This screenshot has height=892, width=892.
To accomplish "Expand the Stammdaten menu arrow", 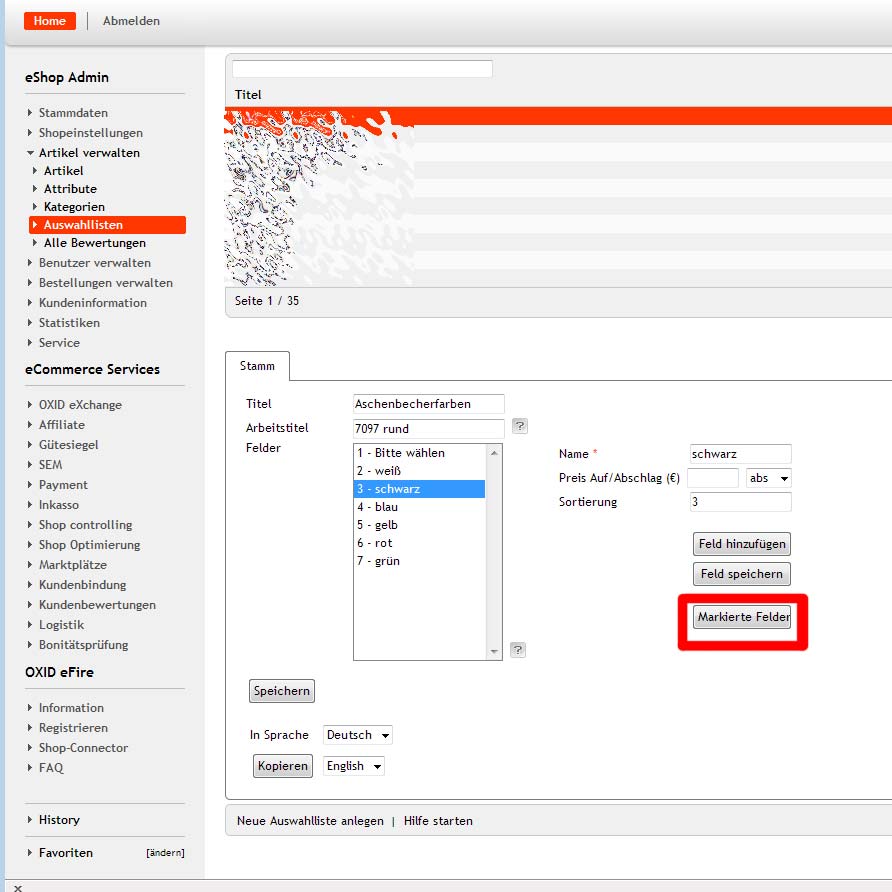I will pos(30,113).
